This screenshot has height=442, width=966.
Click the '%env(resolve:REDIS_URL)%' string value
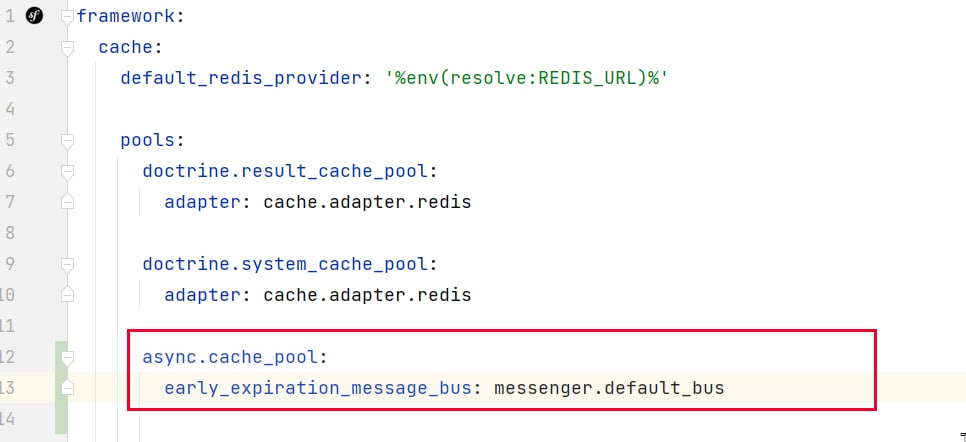(x=526, y=78)
